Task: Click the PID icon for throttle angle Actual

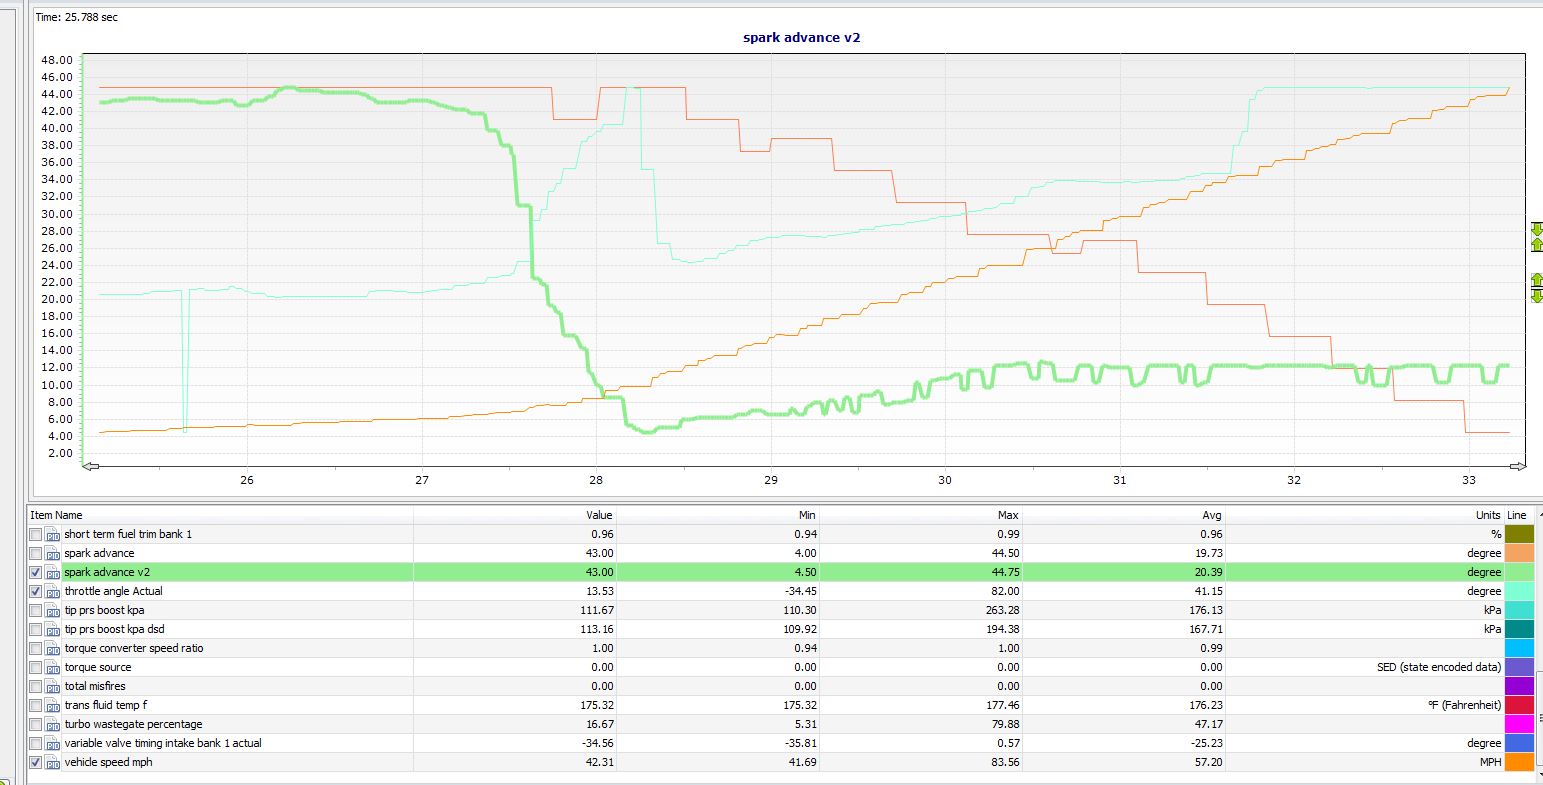Action: click(x=53, y=591)
